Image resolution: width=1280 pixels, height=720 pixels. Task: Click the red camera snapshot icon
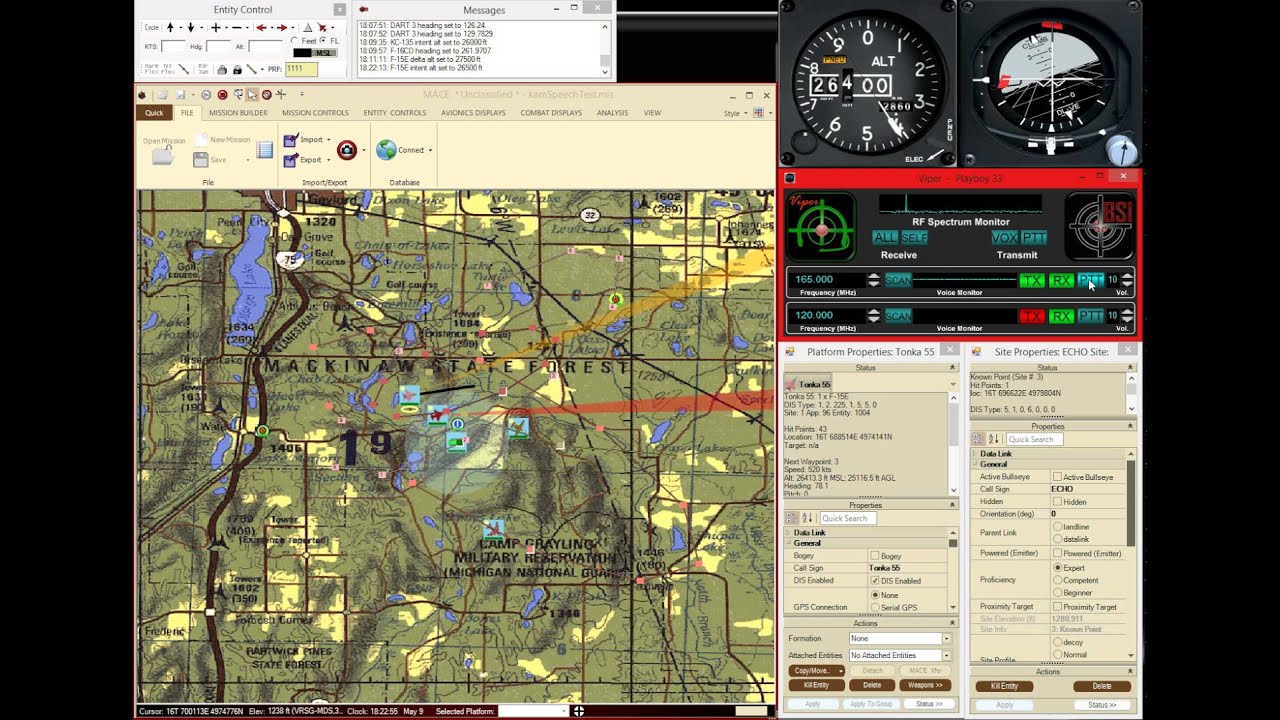point(347,150)
